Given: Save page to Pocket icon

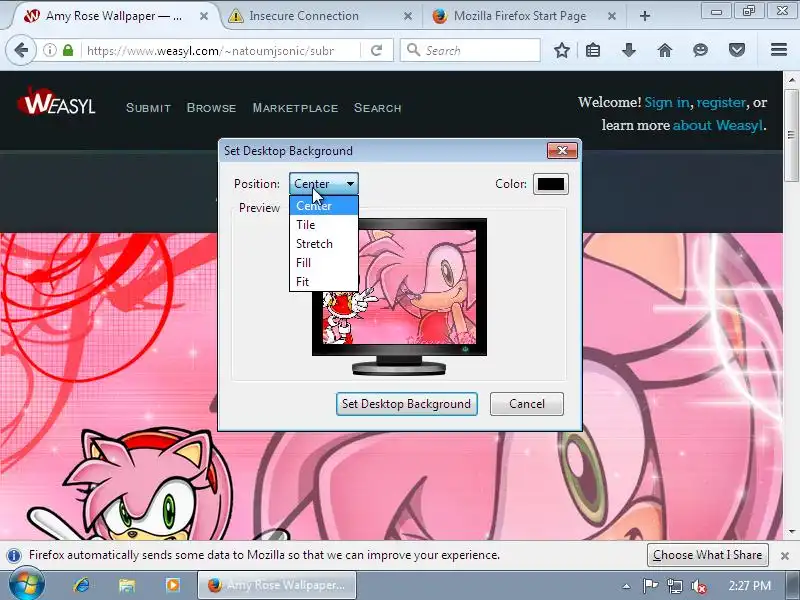Looking at the screenshot, I should (x=737, y=50).
